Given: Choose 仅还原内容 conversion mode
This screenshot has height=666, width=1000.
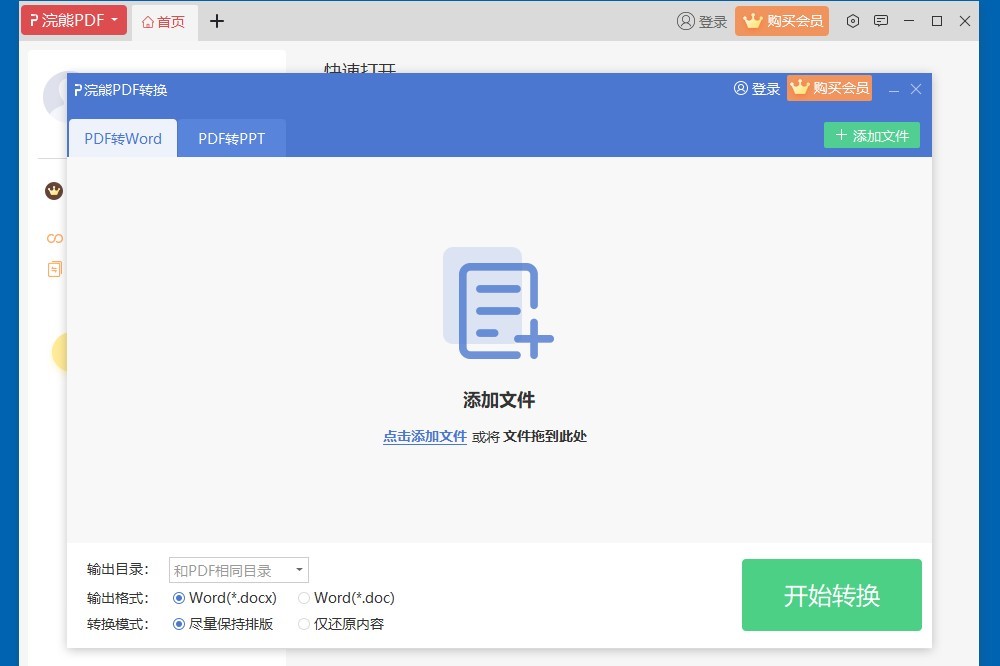Looking at the screenshot, I should click(304, 624).
